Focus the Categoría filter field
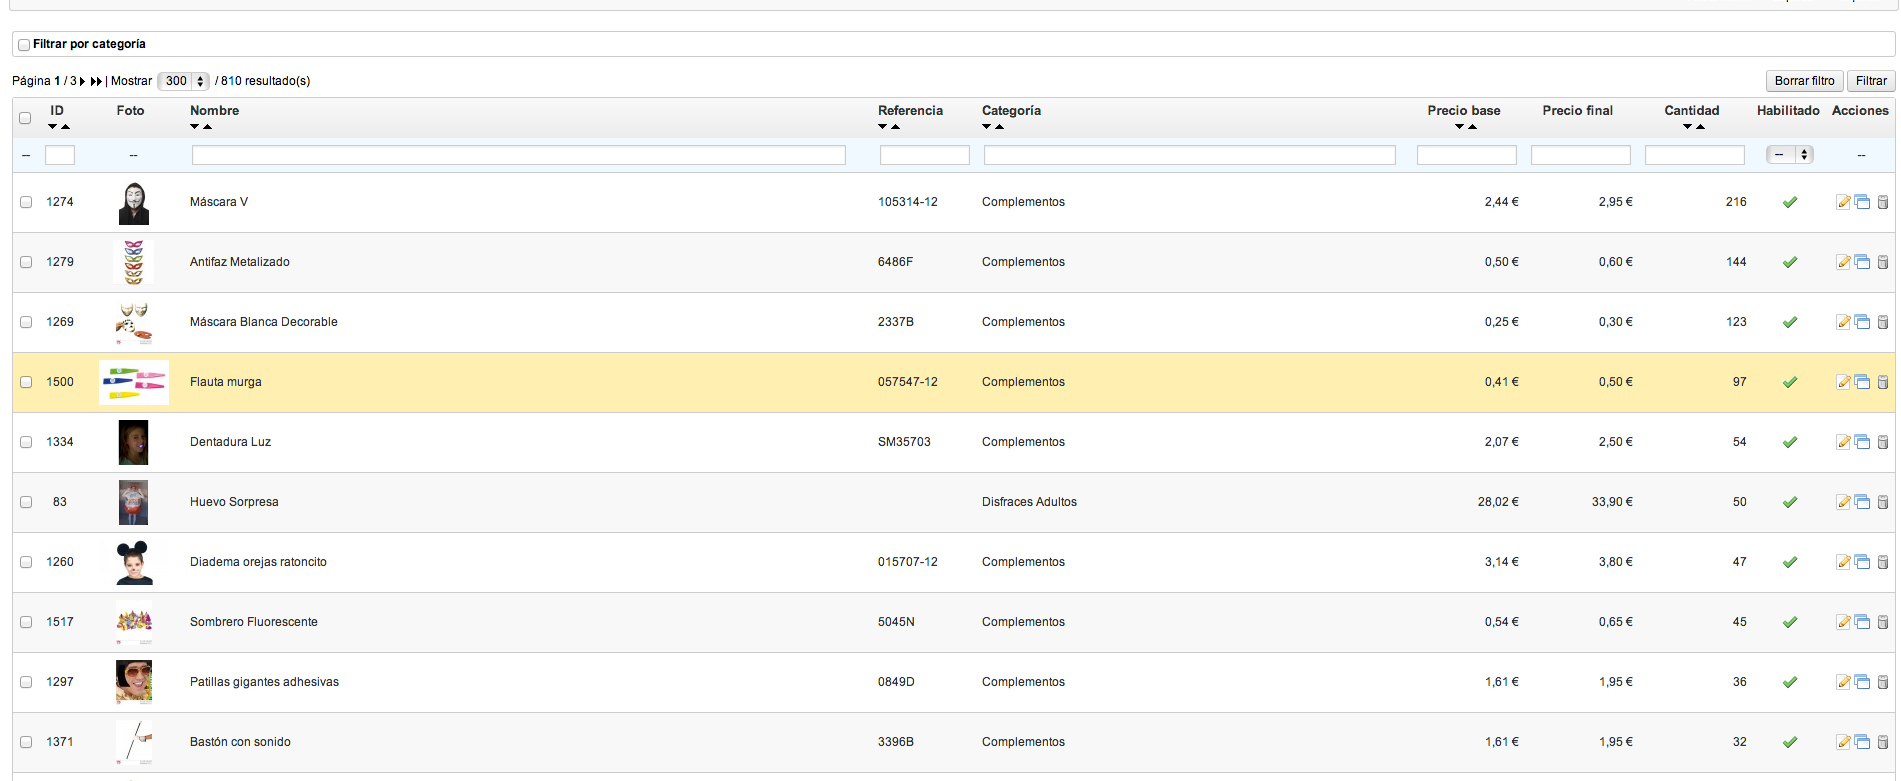 [1190, 155]
